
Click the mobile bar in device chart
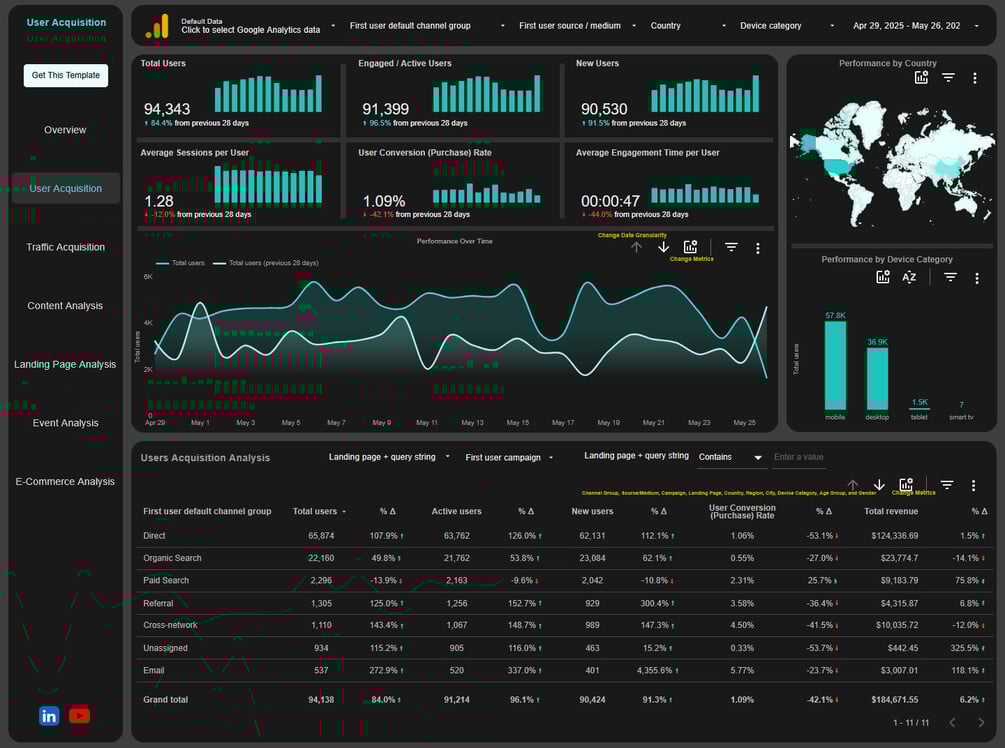tap(835, 365)
